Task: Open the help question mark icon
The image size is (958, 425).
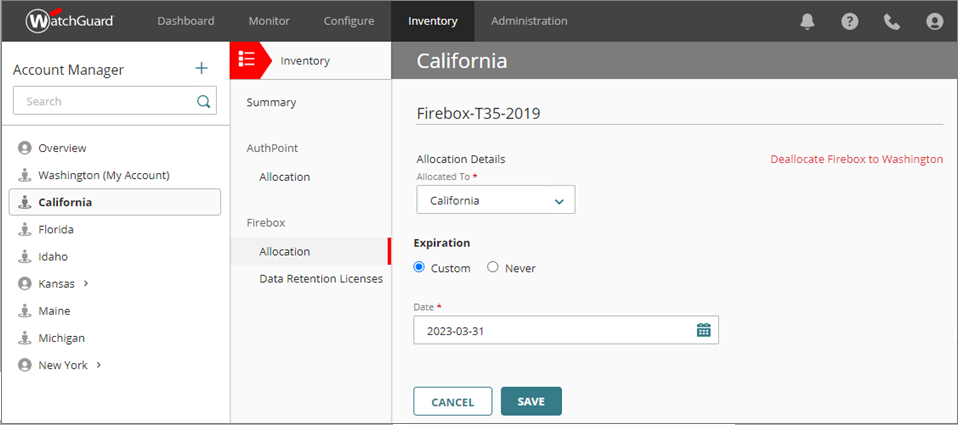Action: click(x=850, y=21)
